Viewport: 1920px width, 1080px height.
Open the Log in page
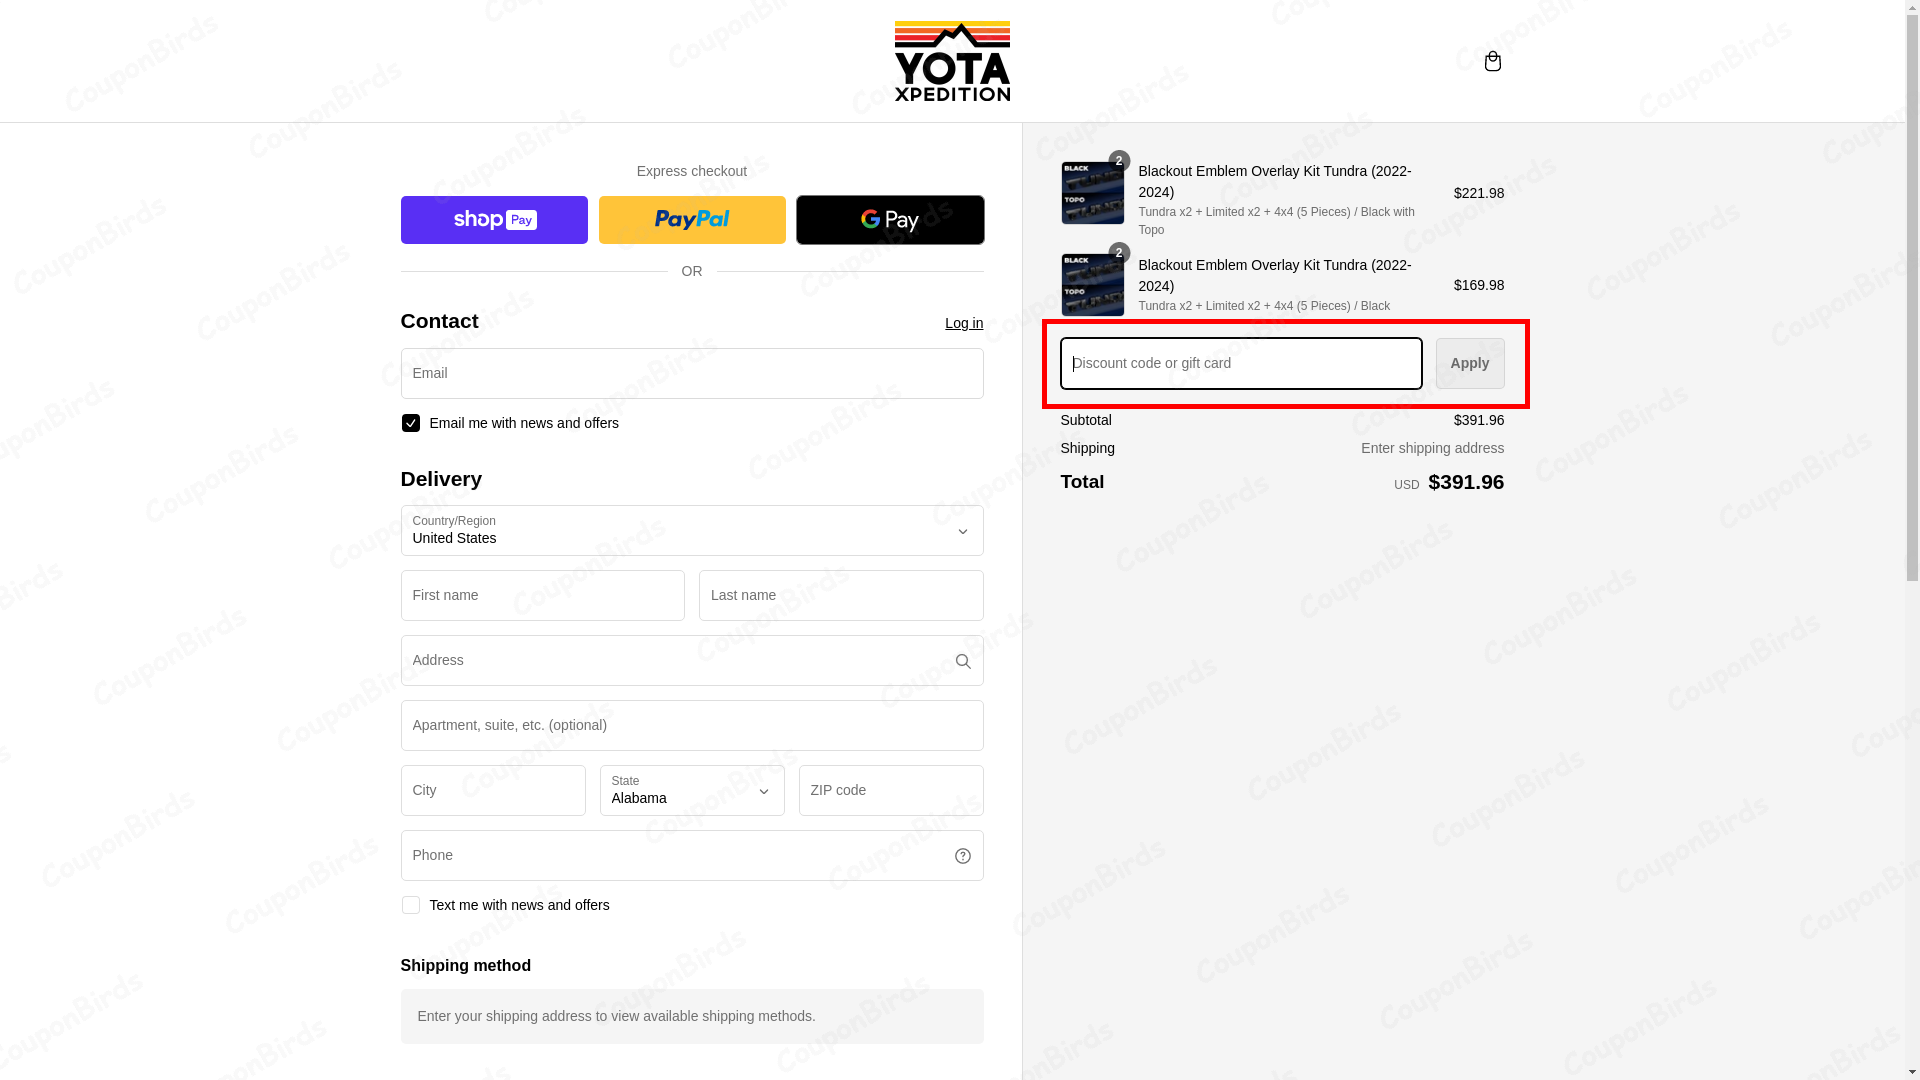click(x=963, y=322)
